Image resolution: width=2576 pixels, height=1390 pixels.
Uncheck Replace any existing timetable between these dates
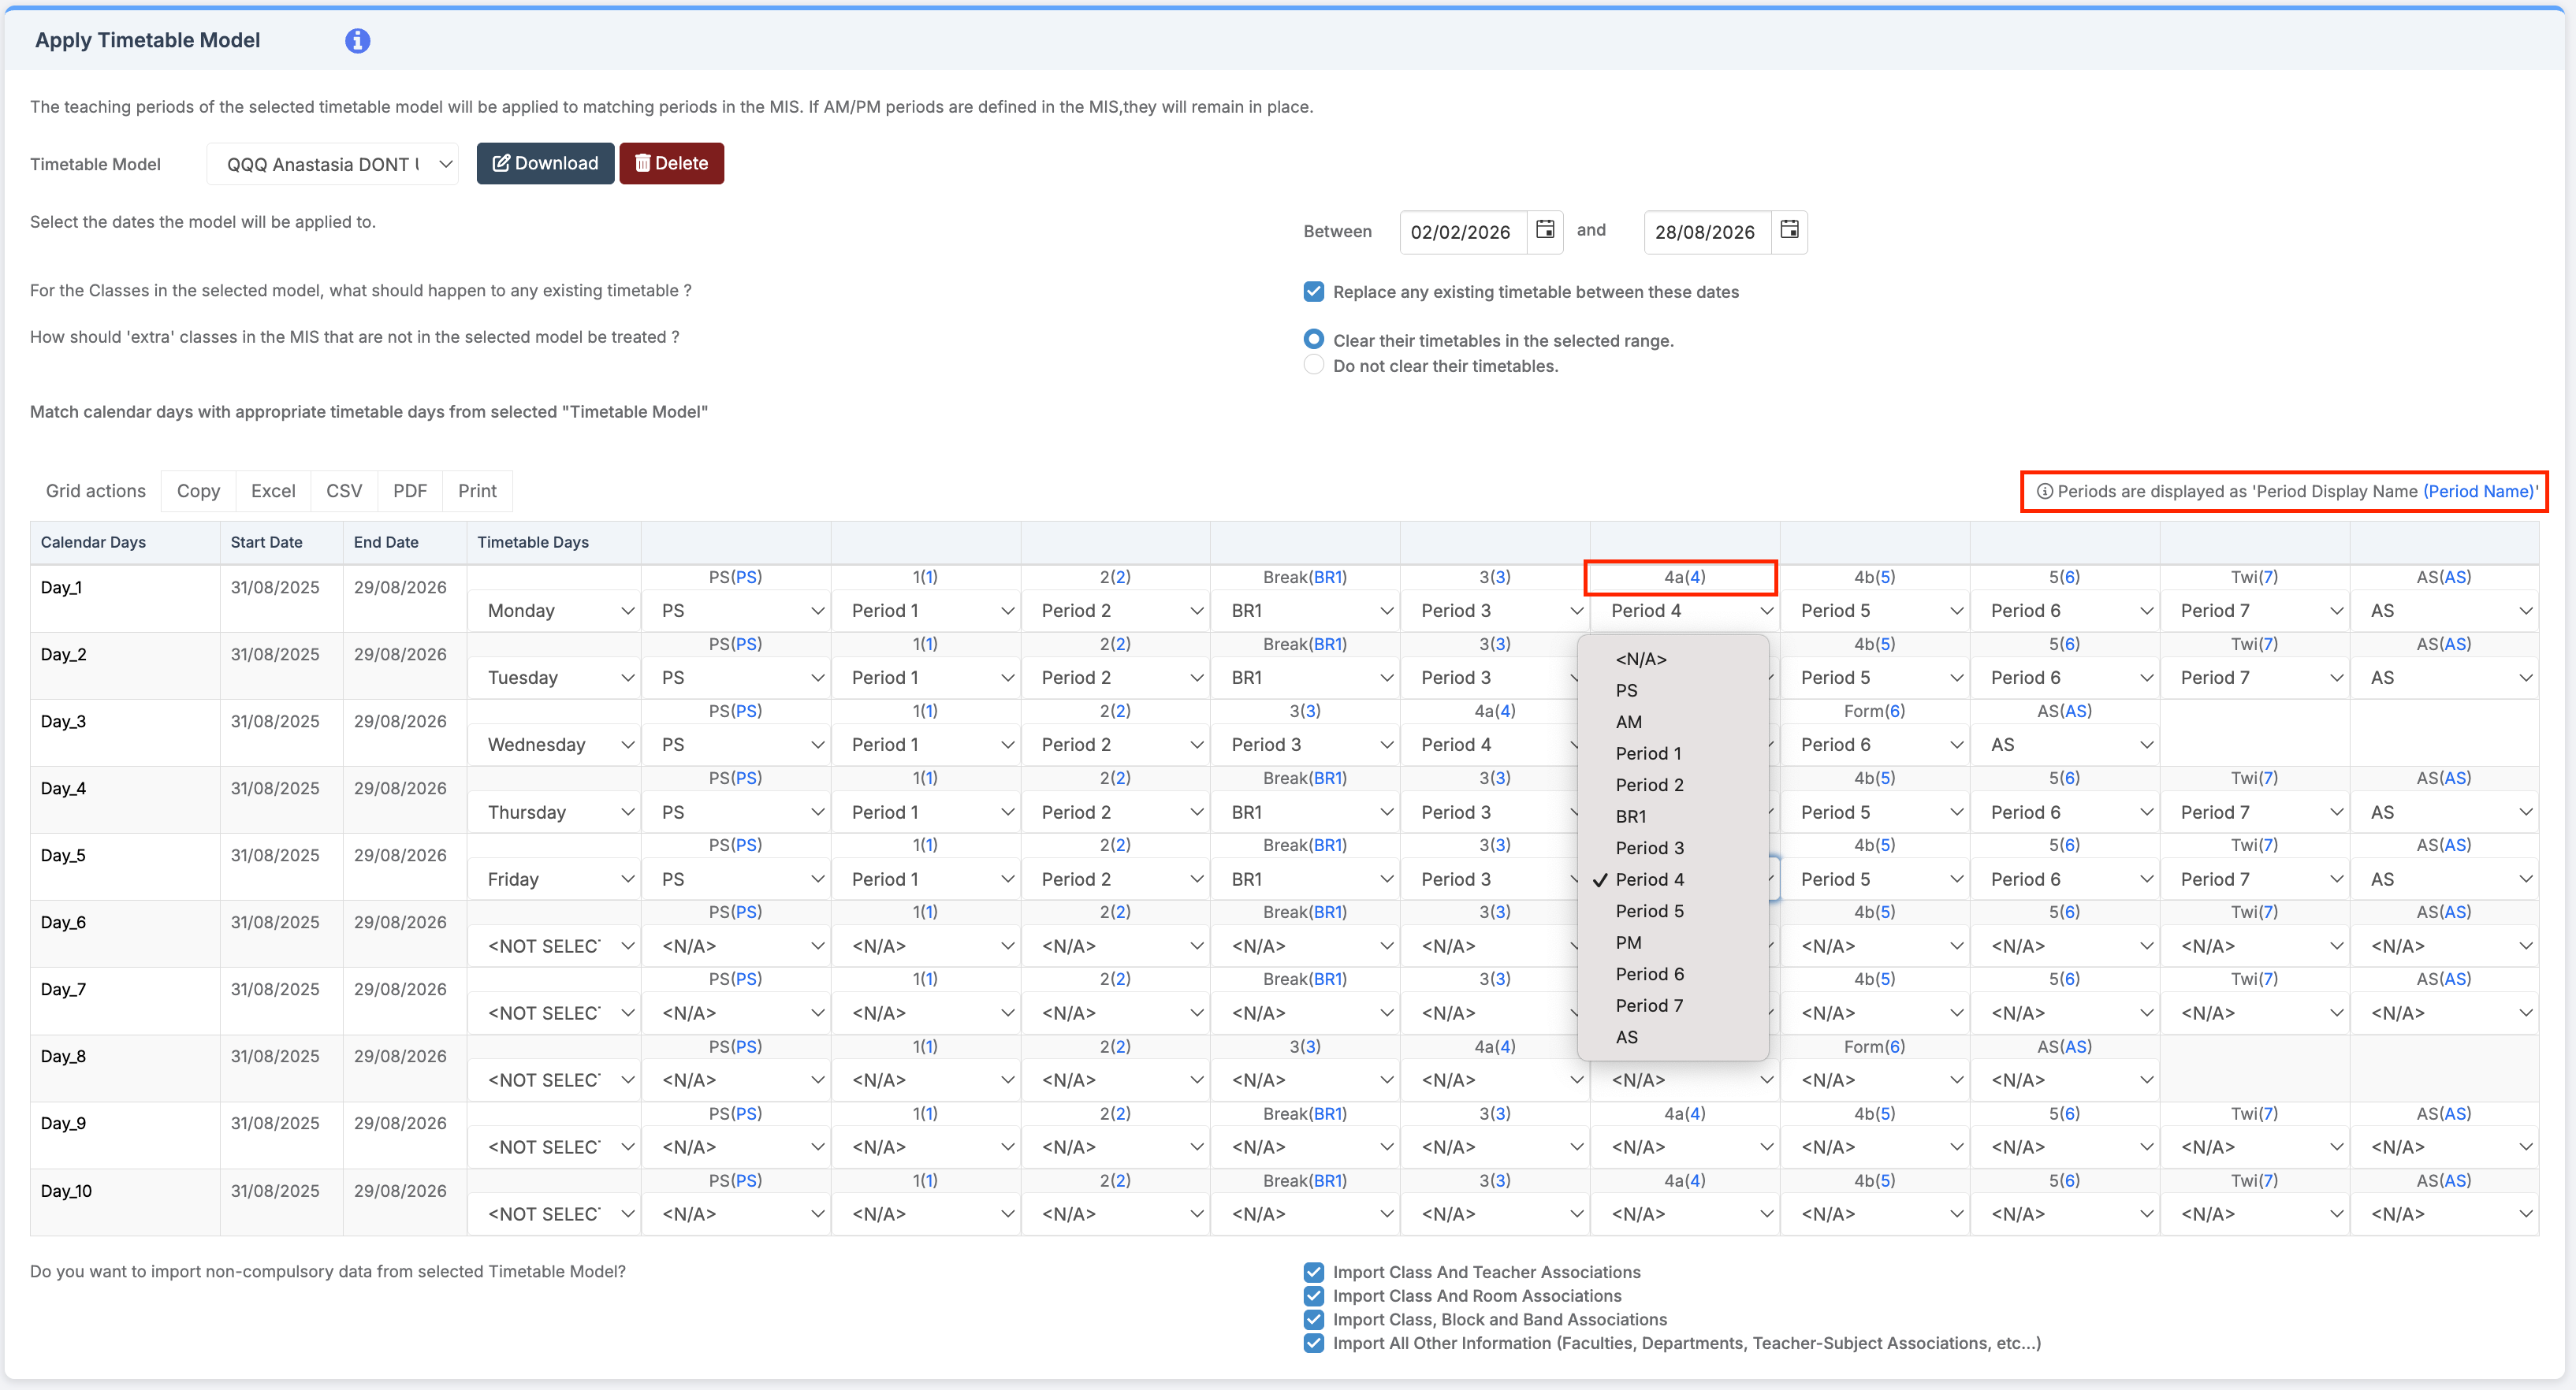pyautogui.click(x=1313, y=292)
